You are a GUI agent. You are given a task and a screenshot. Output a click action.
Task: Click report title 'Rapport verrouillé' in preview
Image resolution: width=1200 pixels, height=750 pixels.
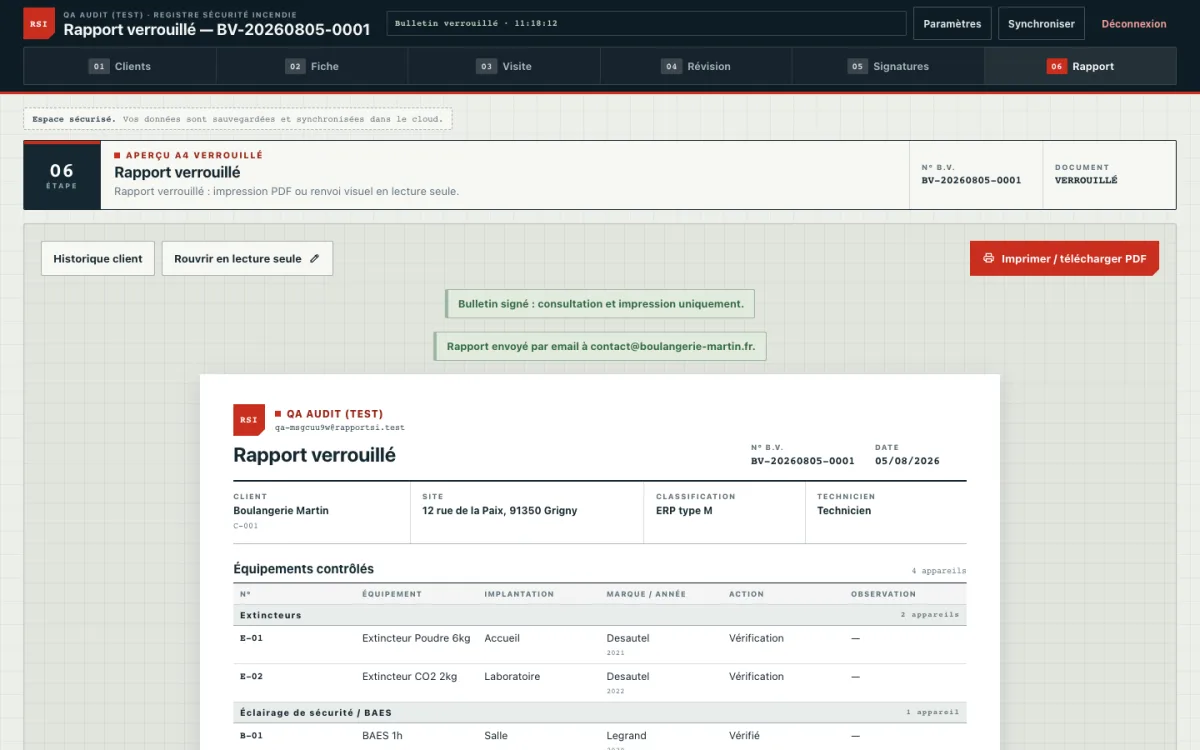point(314,455)
